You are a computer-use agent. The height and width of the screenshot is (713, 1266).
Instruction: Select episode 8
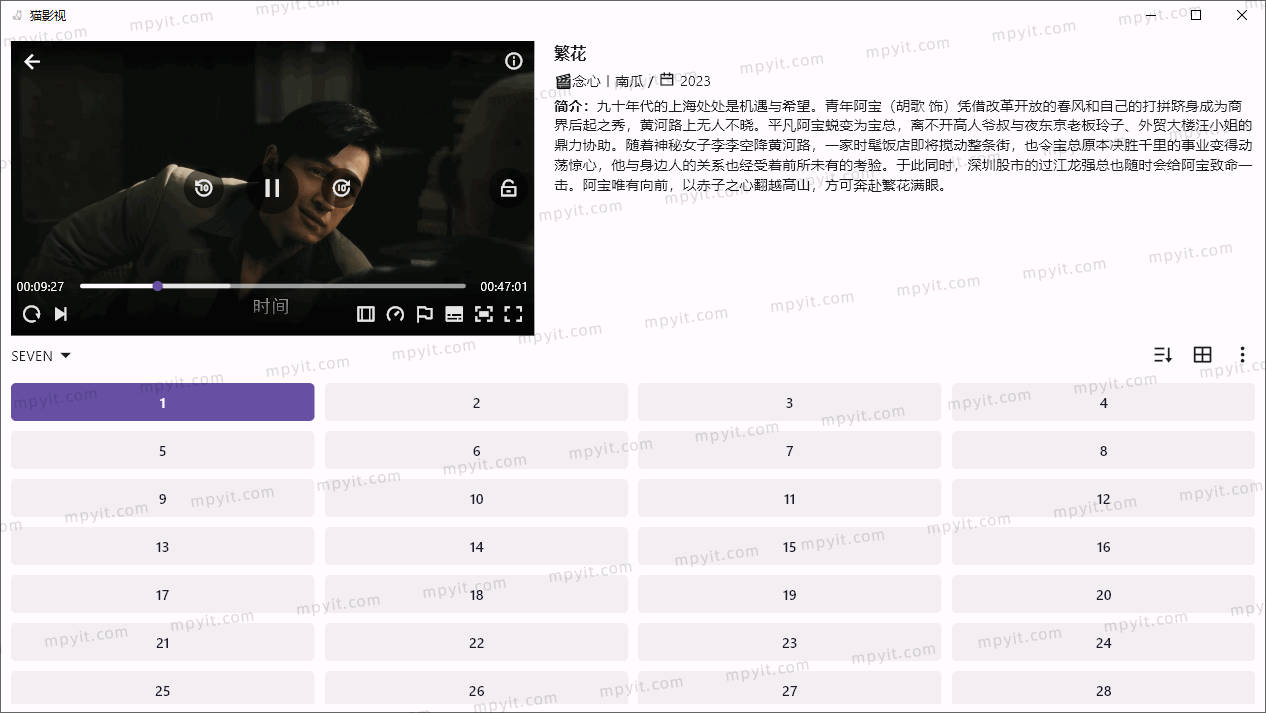1103,450
